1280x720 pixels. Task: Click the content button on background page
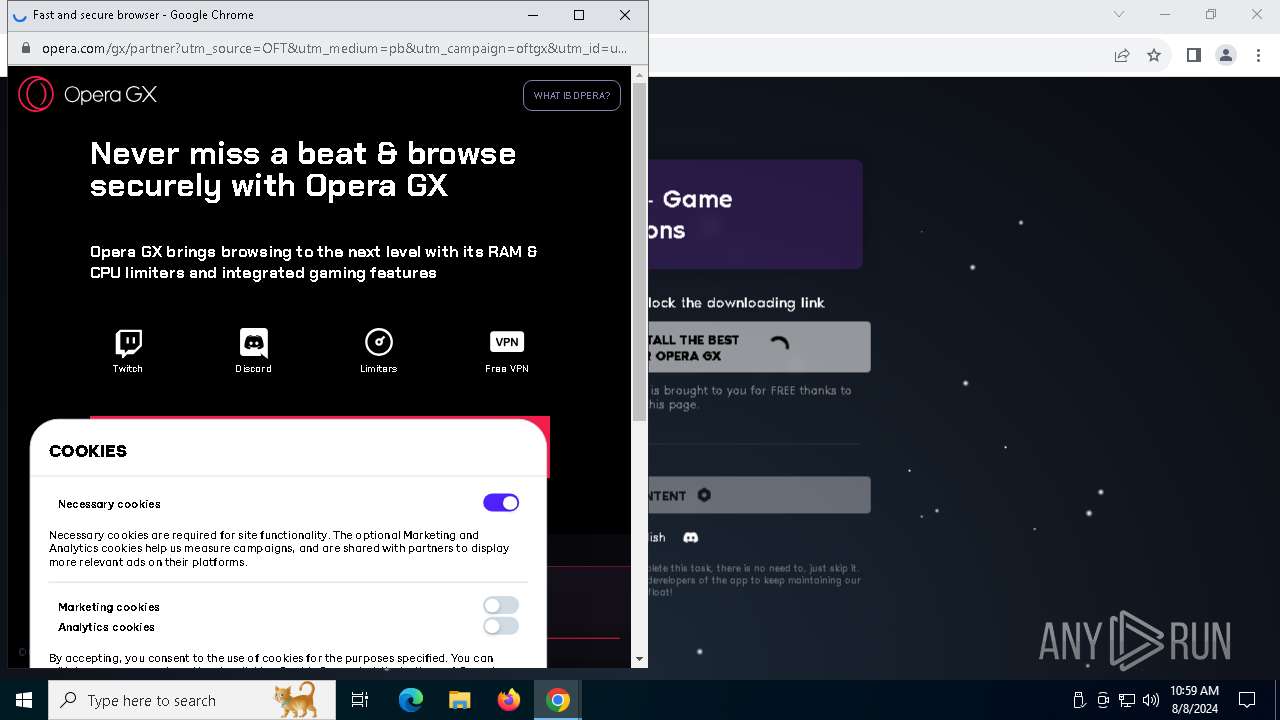coord(759,495)
